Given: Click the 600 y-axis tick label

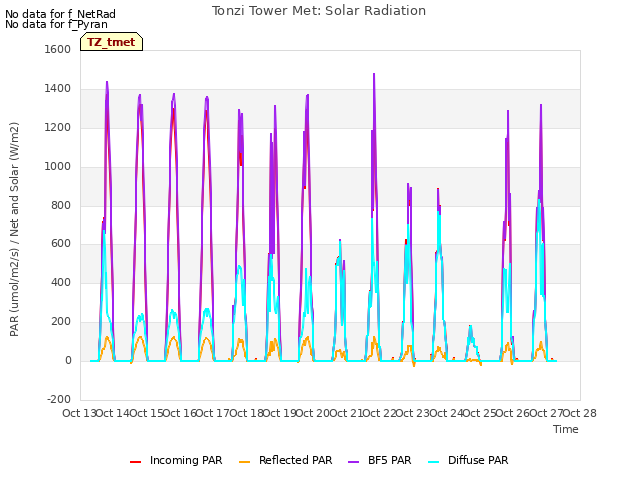Looking at the screenshot, I should tap(61, 244).
